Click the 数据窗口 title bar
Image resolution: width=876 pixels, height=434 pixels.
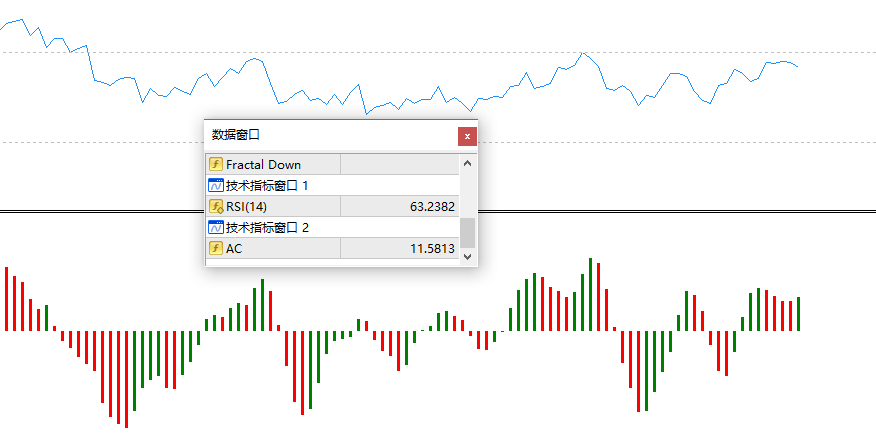320,135
